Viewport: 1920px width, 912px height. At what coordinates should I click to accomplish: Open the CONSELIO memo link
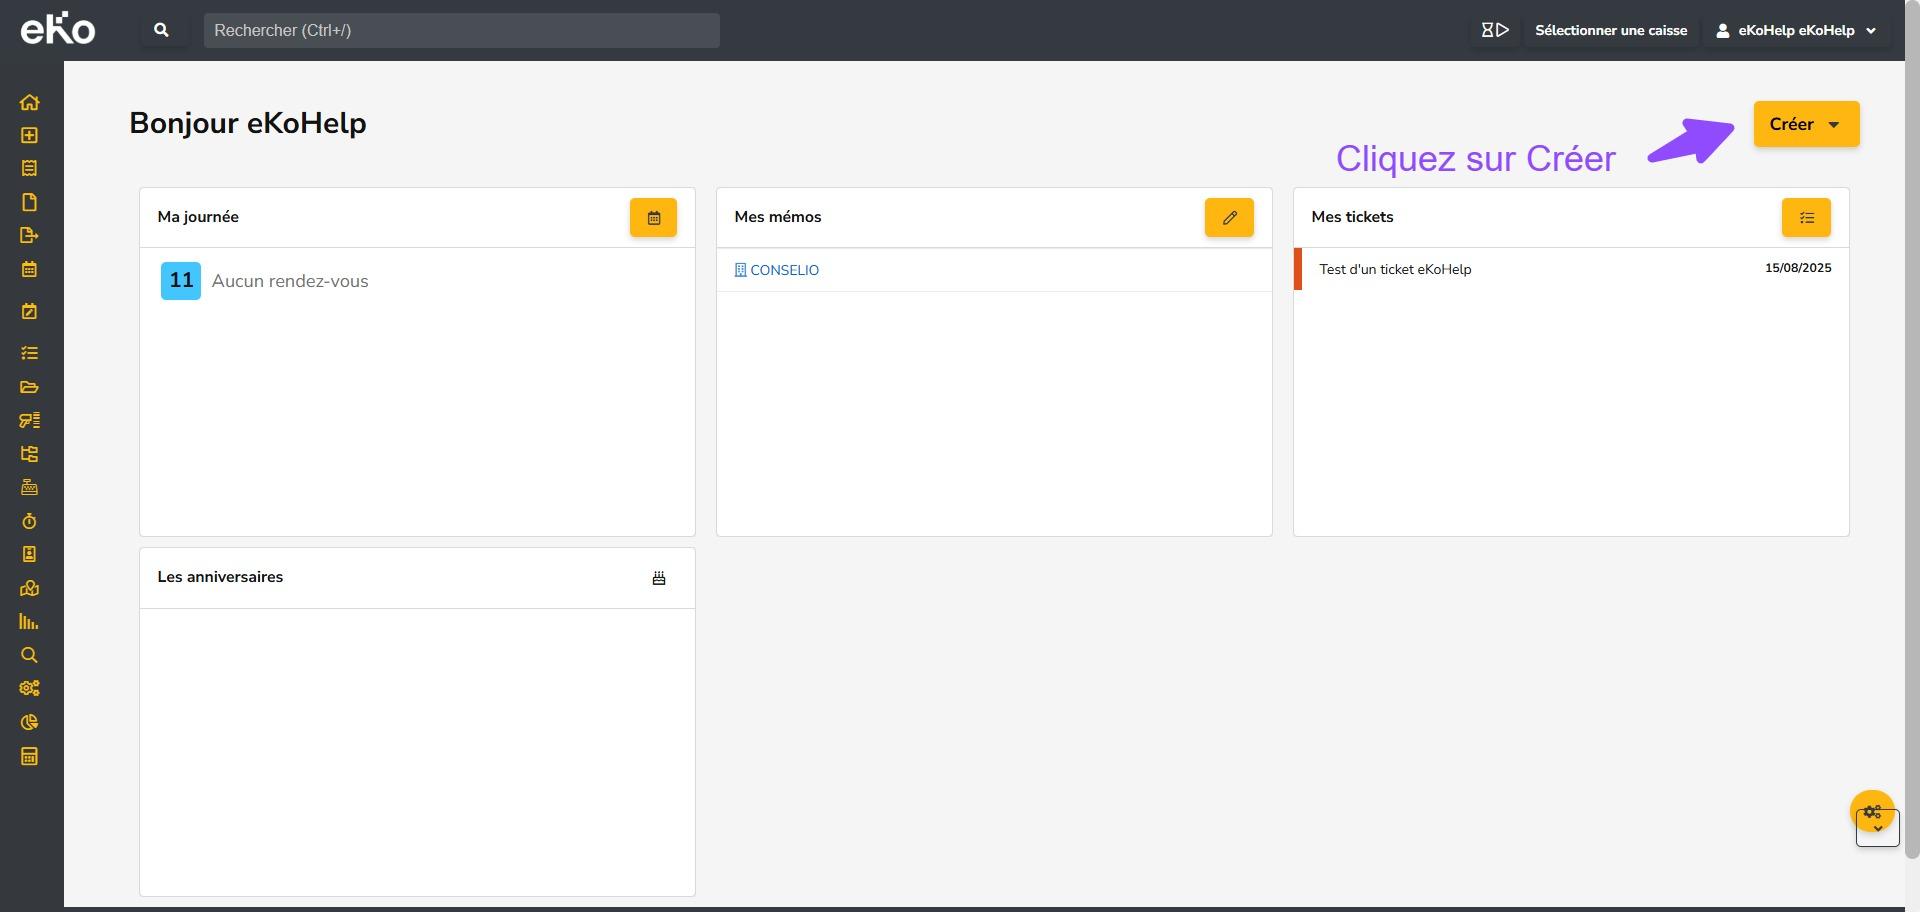pos(784,270)
